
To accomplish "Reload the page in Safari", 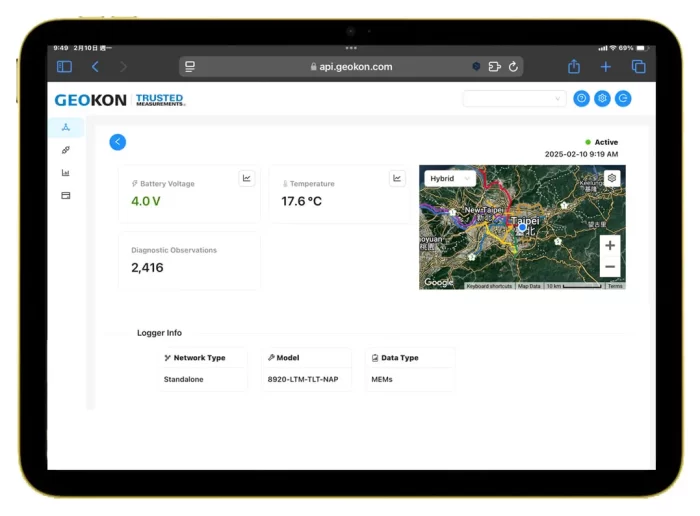I will click(x=513, y=67).
